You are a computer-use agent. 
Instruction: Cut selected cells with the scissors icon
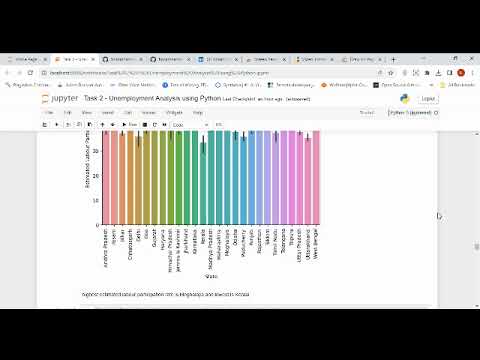68,125
